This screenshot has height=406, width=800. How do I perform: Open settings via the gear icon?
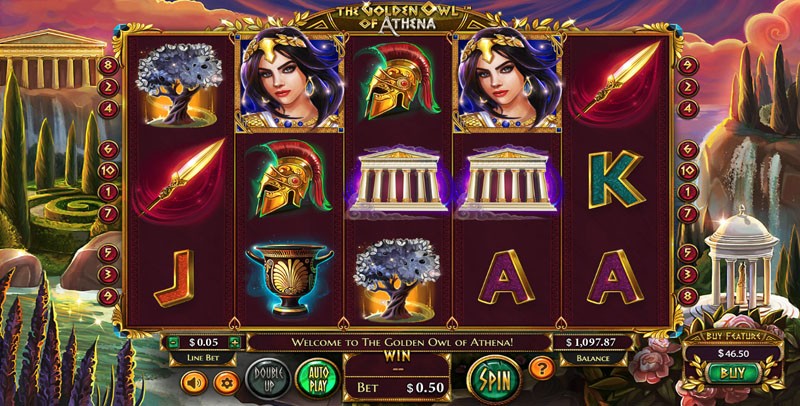coord(226,383)
